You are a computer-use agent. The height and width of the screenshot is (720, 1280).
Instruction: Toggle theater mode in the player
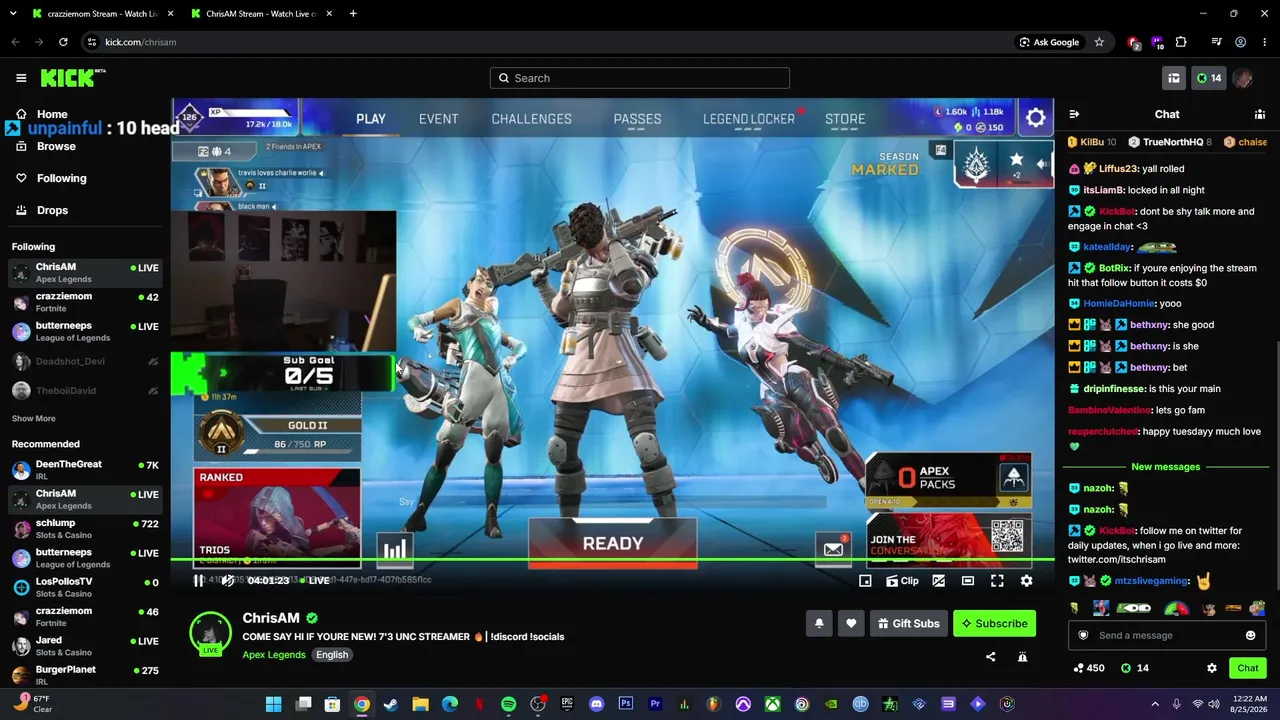(x=968, y=580)
